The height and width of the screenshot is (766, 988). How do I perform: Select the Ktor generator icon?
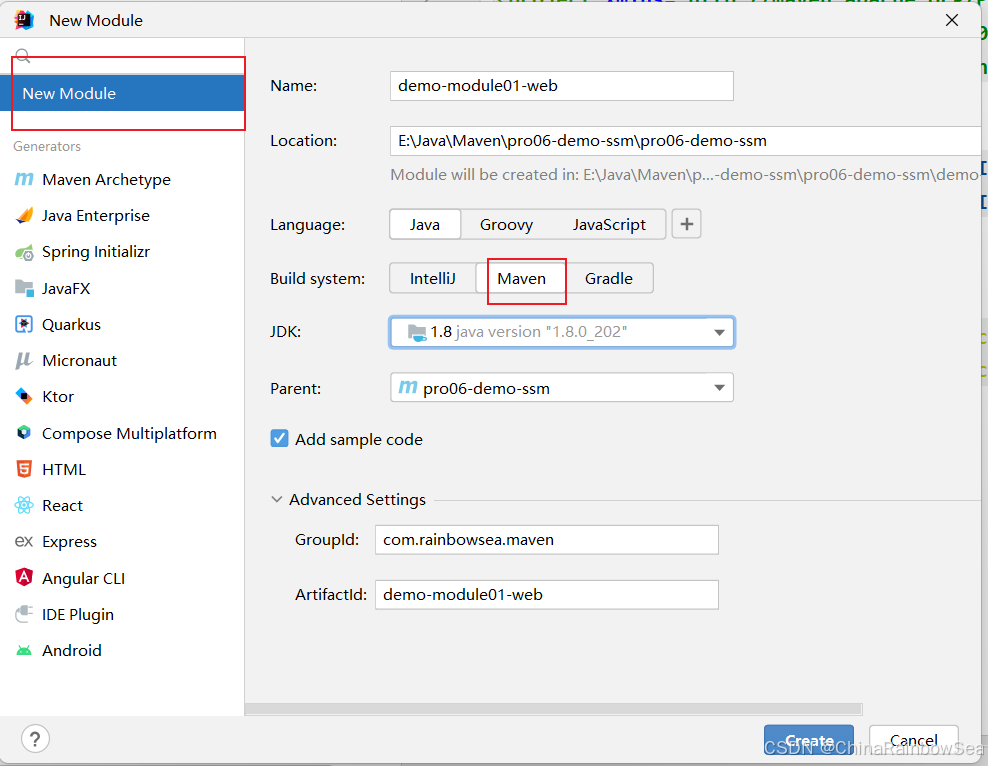[24, 396]
